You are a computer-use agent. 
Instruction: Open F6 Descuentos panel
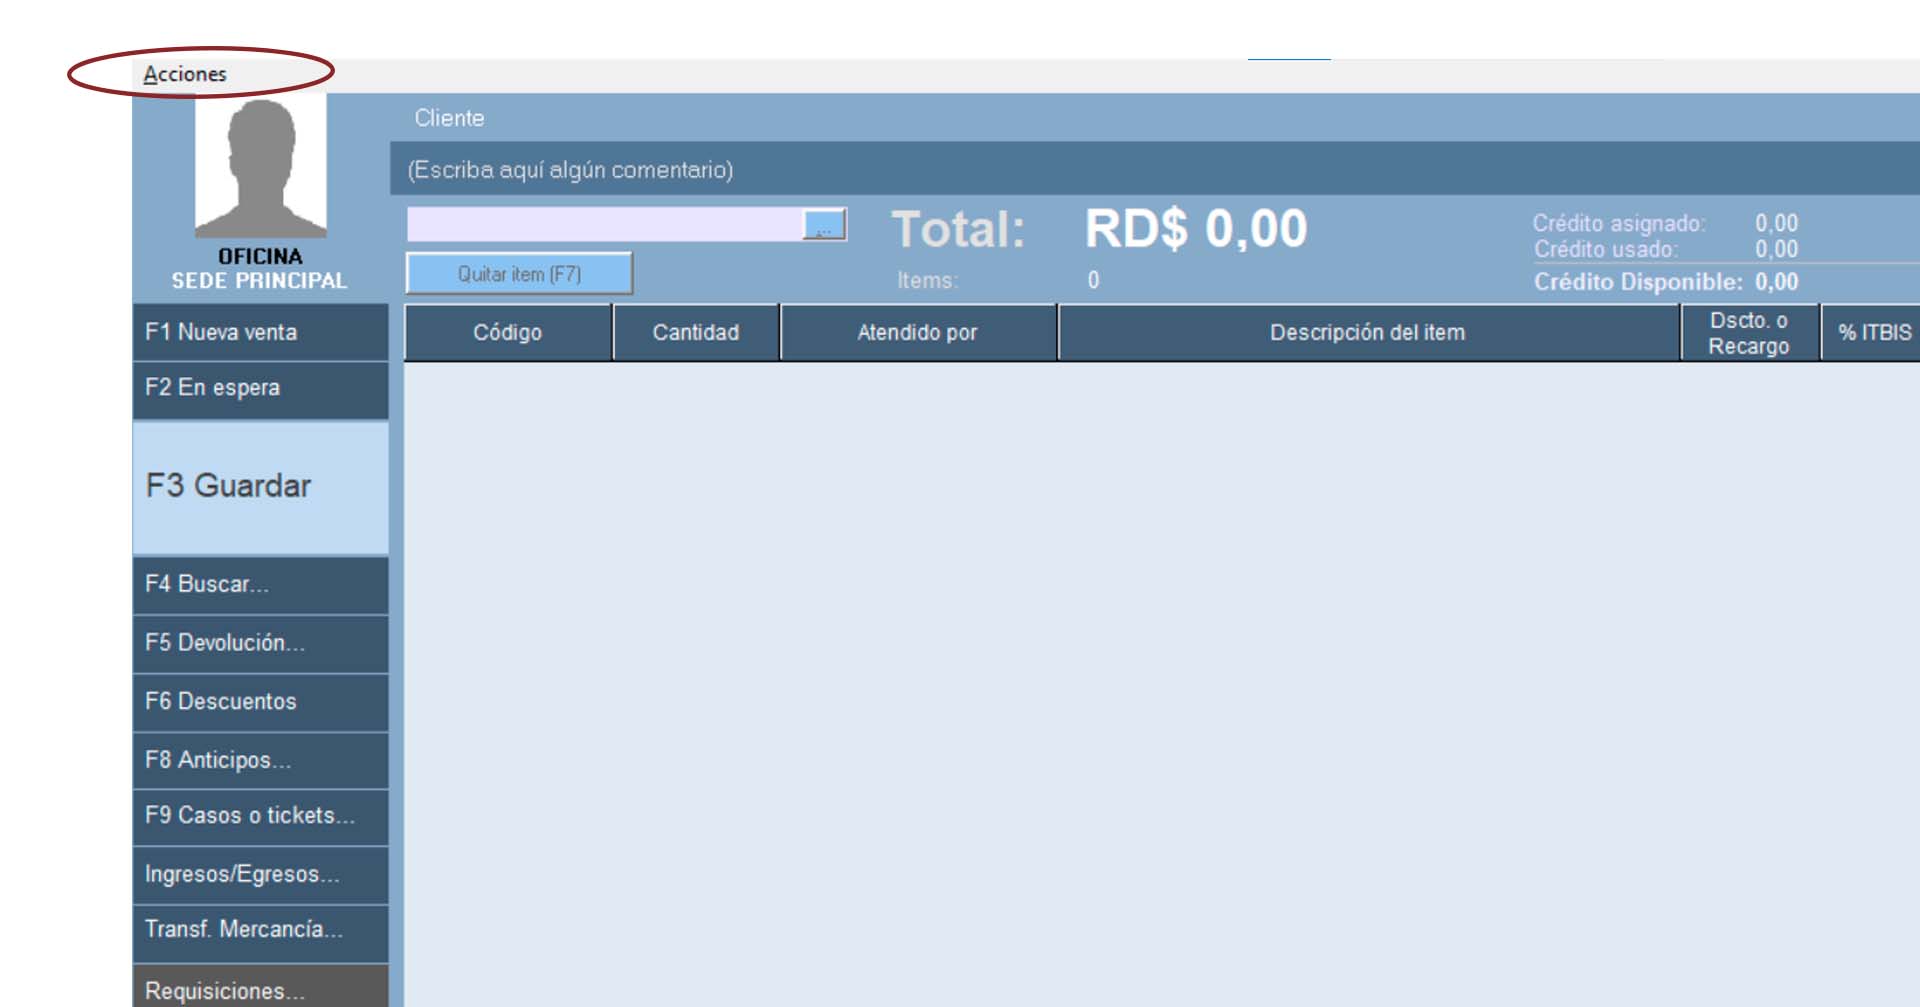(x=260, y=702)
